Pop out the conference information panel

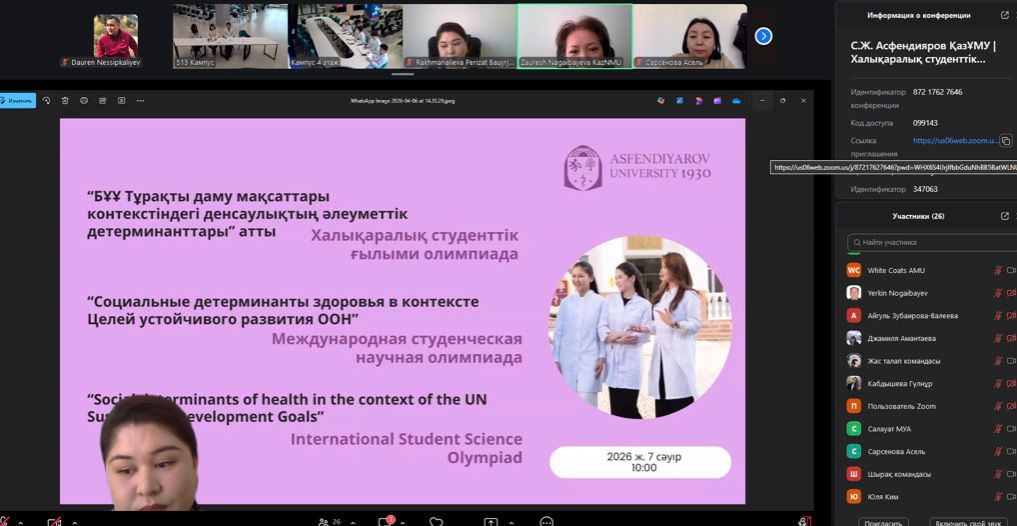[x=1005, y=15]
